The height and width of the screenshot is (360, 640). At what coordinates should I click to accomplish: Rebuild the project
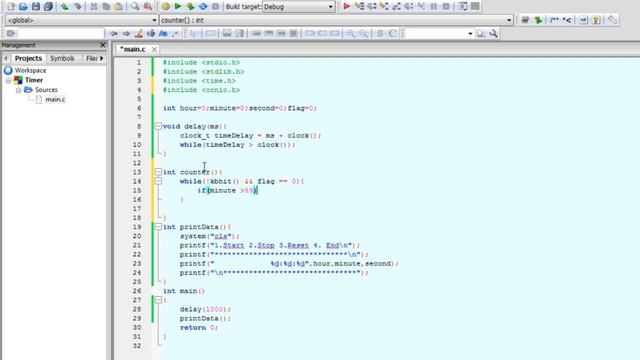(203, 6)
